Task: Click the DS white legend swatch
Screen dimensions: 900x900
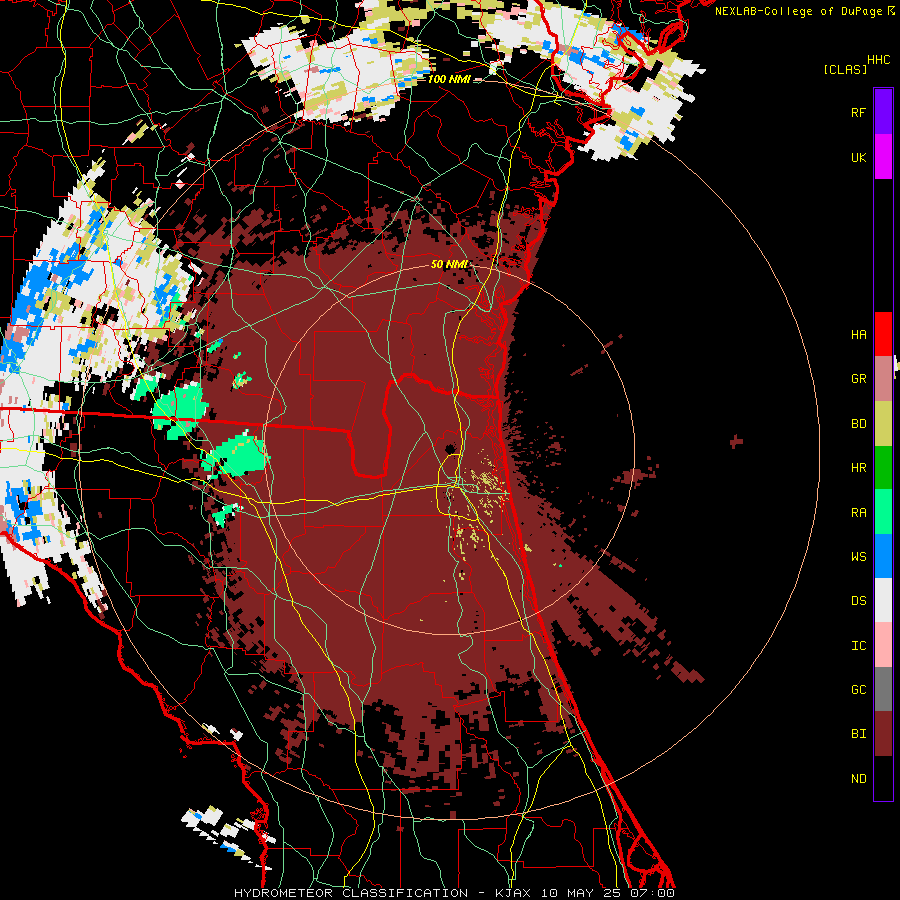Action: coord(883,600)
